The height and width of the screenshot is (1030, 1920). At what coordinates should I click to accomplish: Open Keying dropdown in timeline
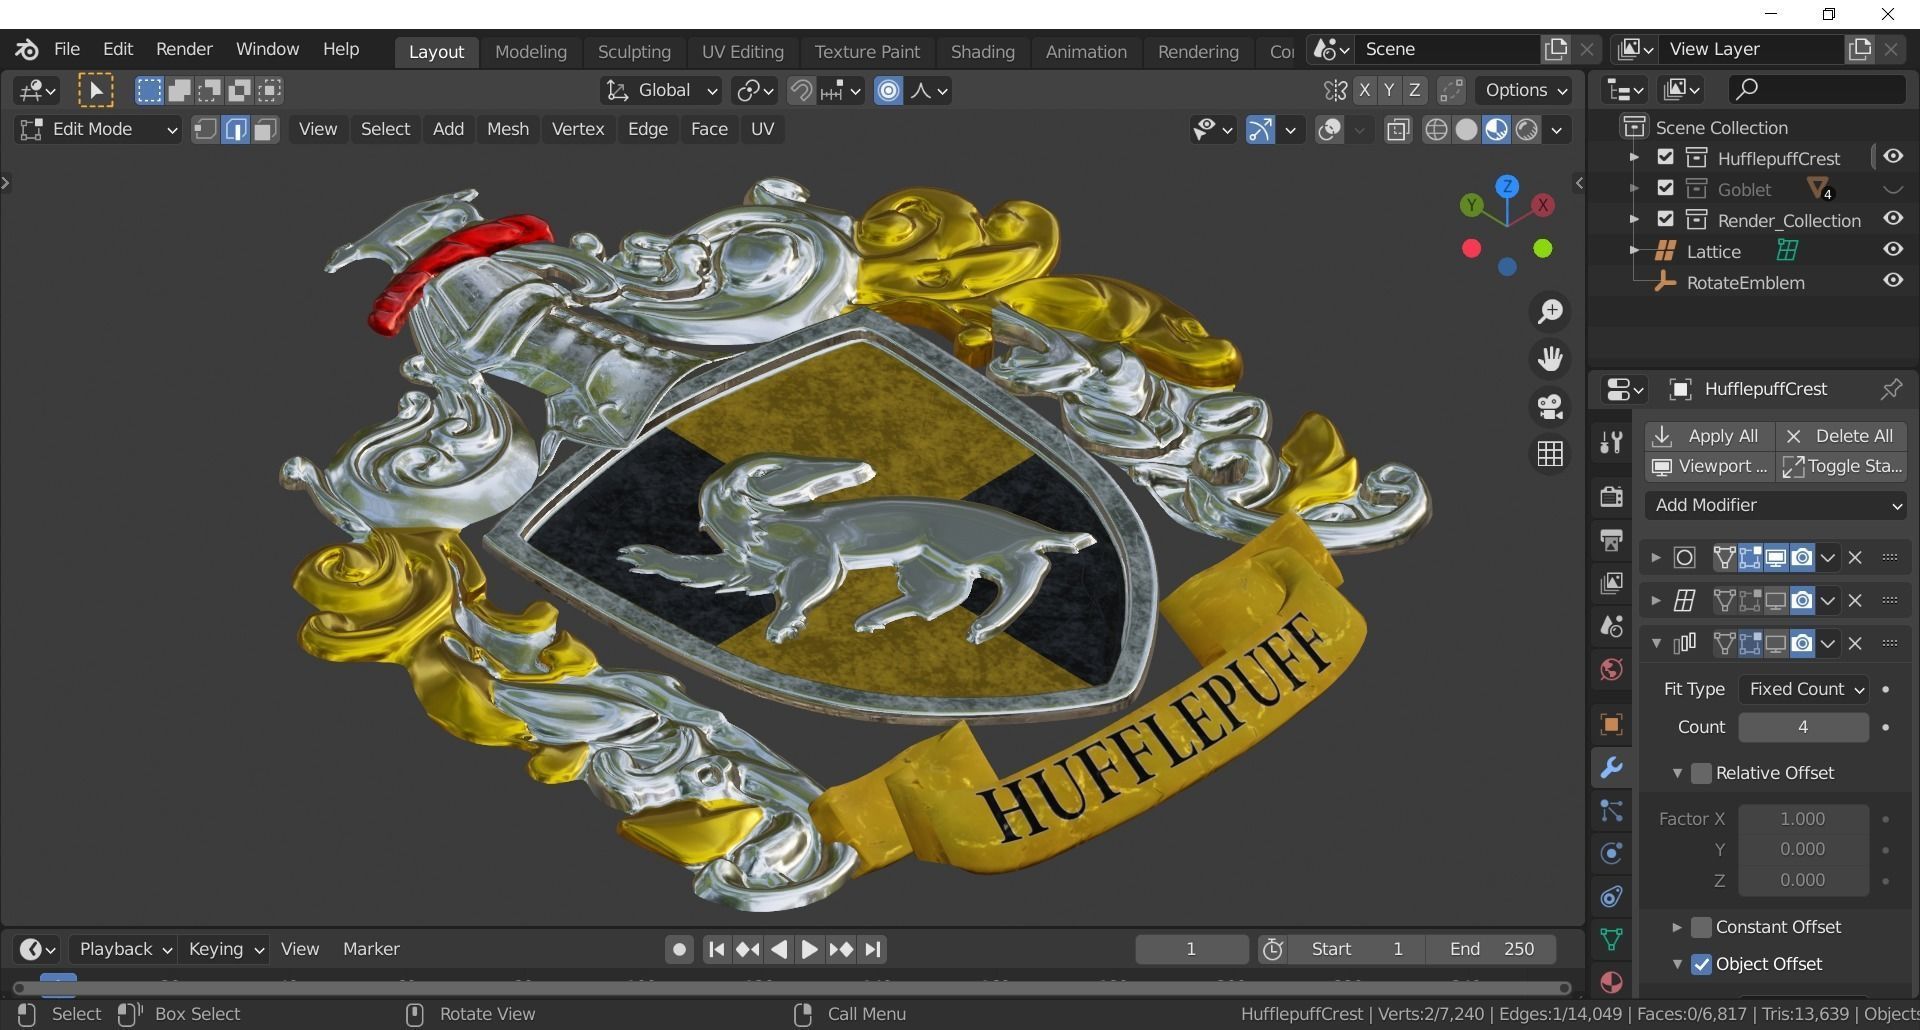226,949
